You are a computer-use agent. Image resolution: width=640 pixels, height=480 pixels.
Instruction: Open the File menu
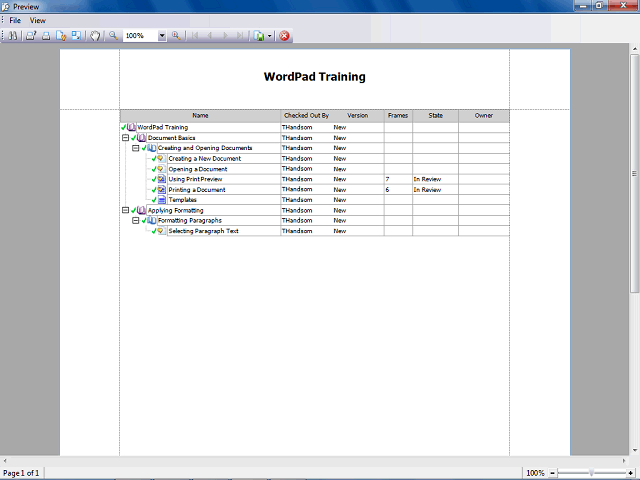click(15, 20)
